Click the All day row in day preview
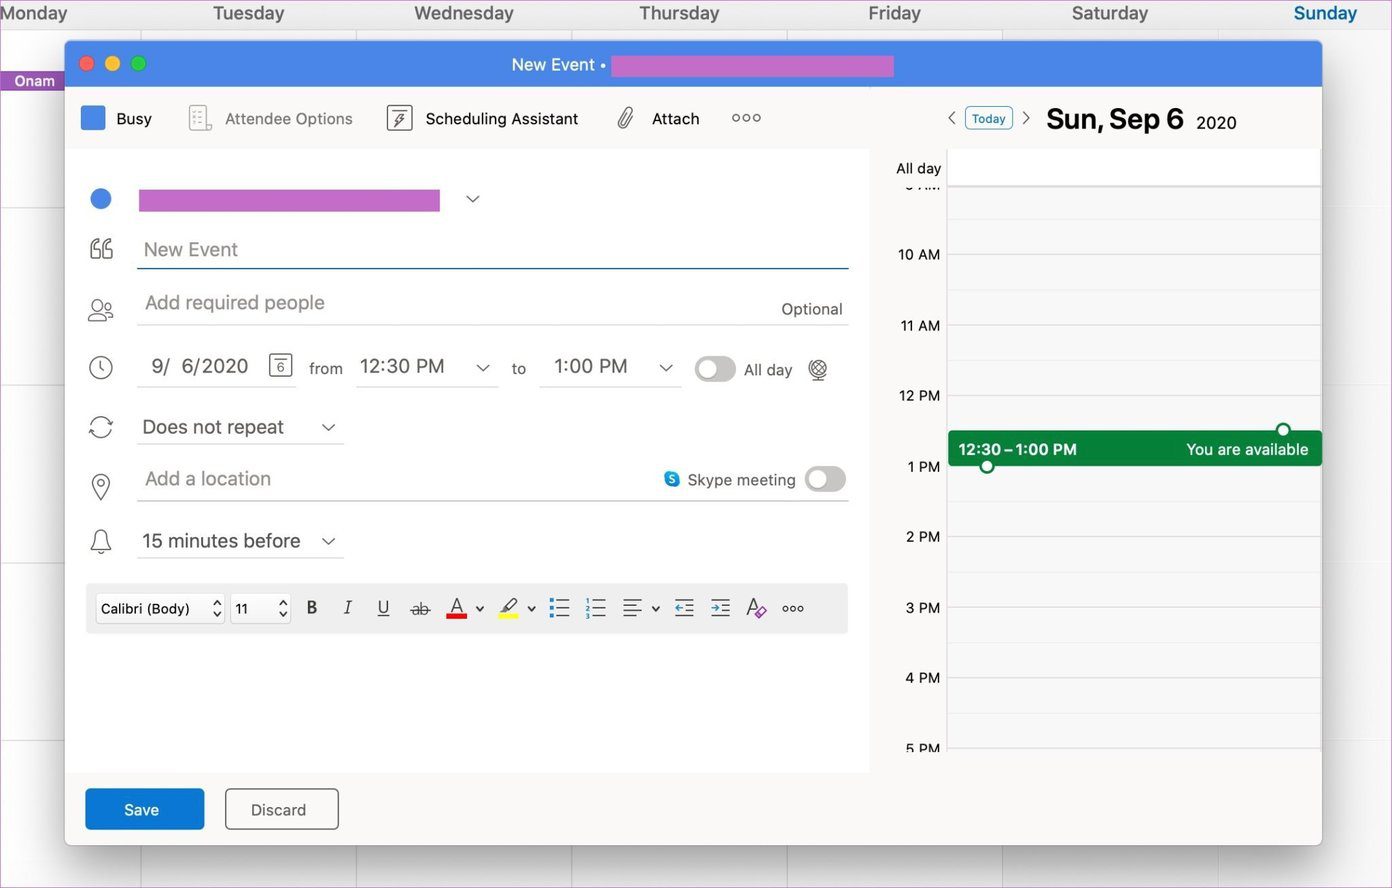Image resolution: width=1392 pixels, height=888 pixels. click(1134, 168)
